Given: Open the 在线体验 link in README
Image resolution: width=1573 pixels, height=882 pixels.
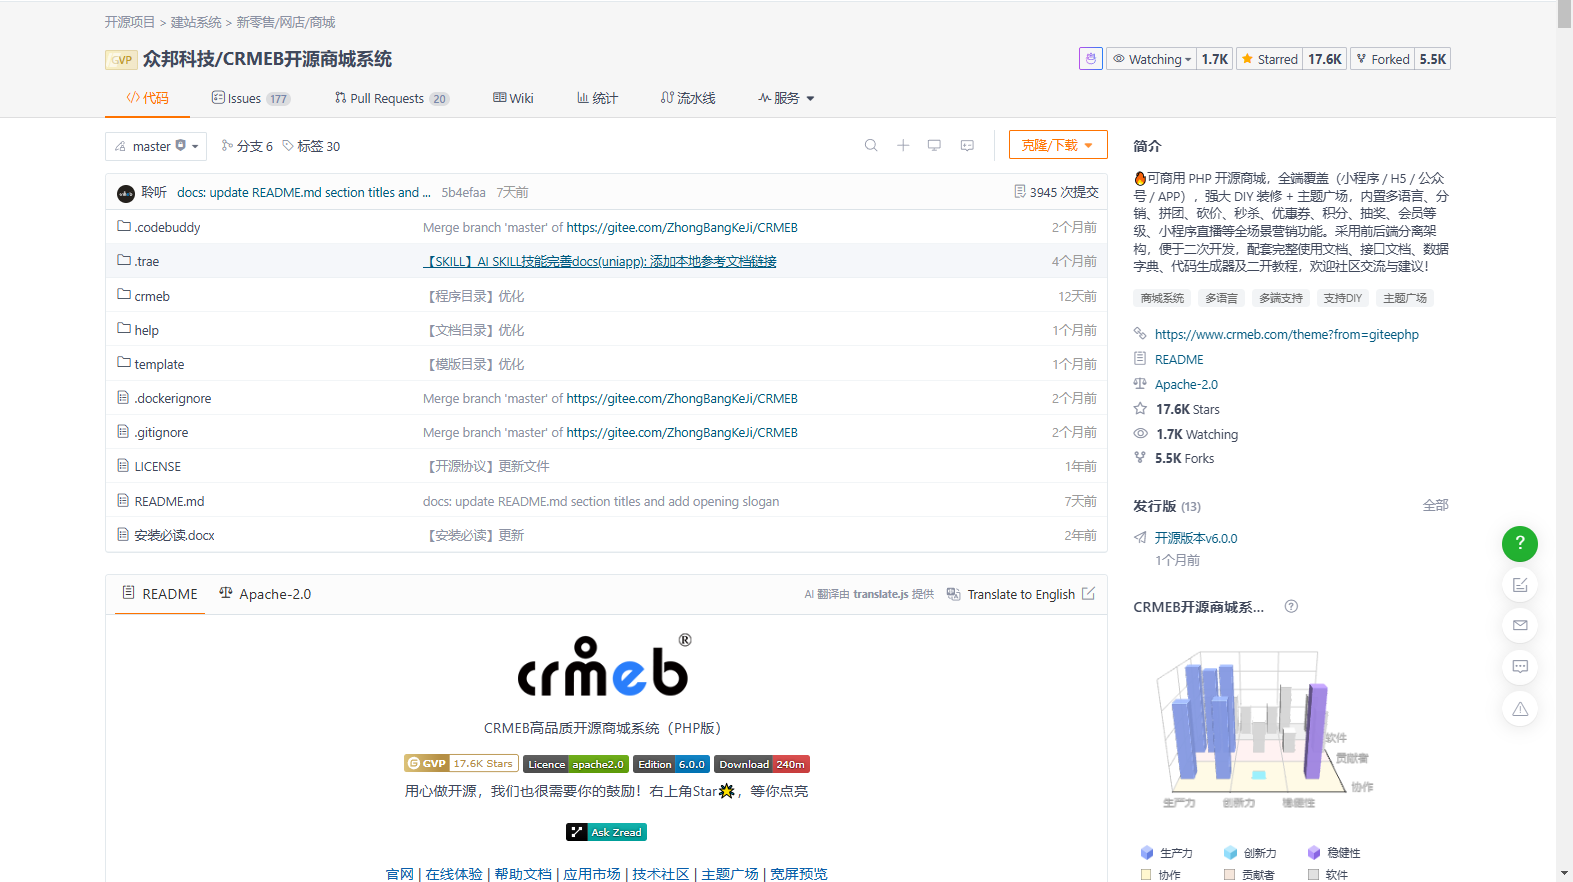Looking at the screenshot, I should pyautogui.click(x=454, y=874).
